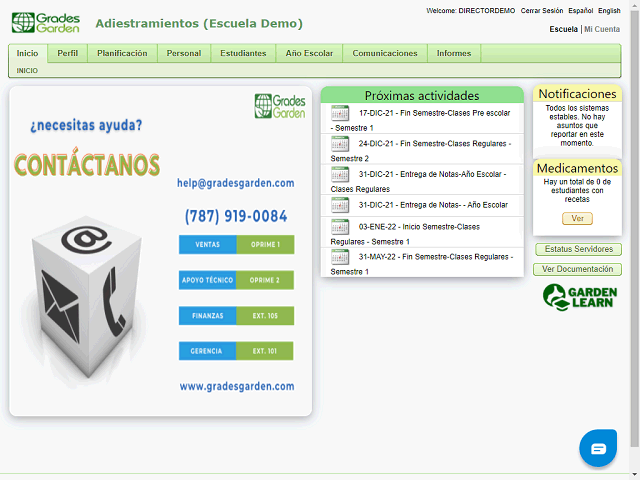The image size is (640, 480).
Task: Click calendar icon beside Entrega de Notas-Año Escolar - Clases Regulares
Action: coord(340,174)
